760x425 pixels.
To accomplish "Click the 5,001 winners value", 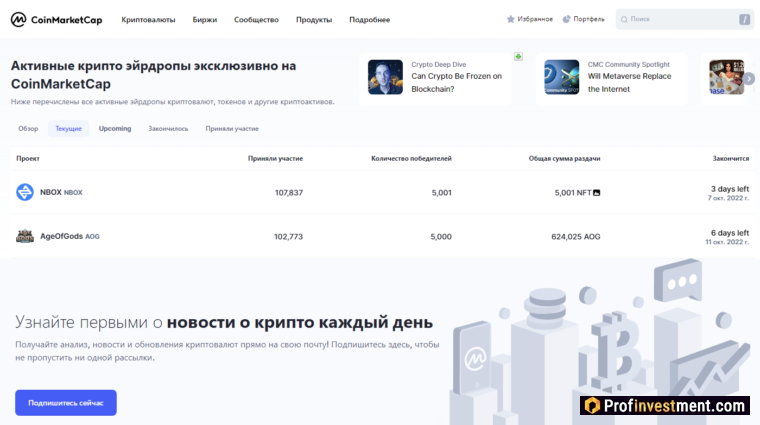I will pyautogui.click(x=442, y=192).
